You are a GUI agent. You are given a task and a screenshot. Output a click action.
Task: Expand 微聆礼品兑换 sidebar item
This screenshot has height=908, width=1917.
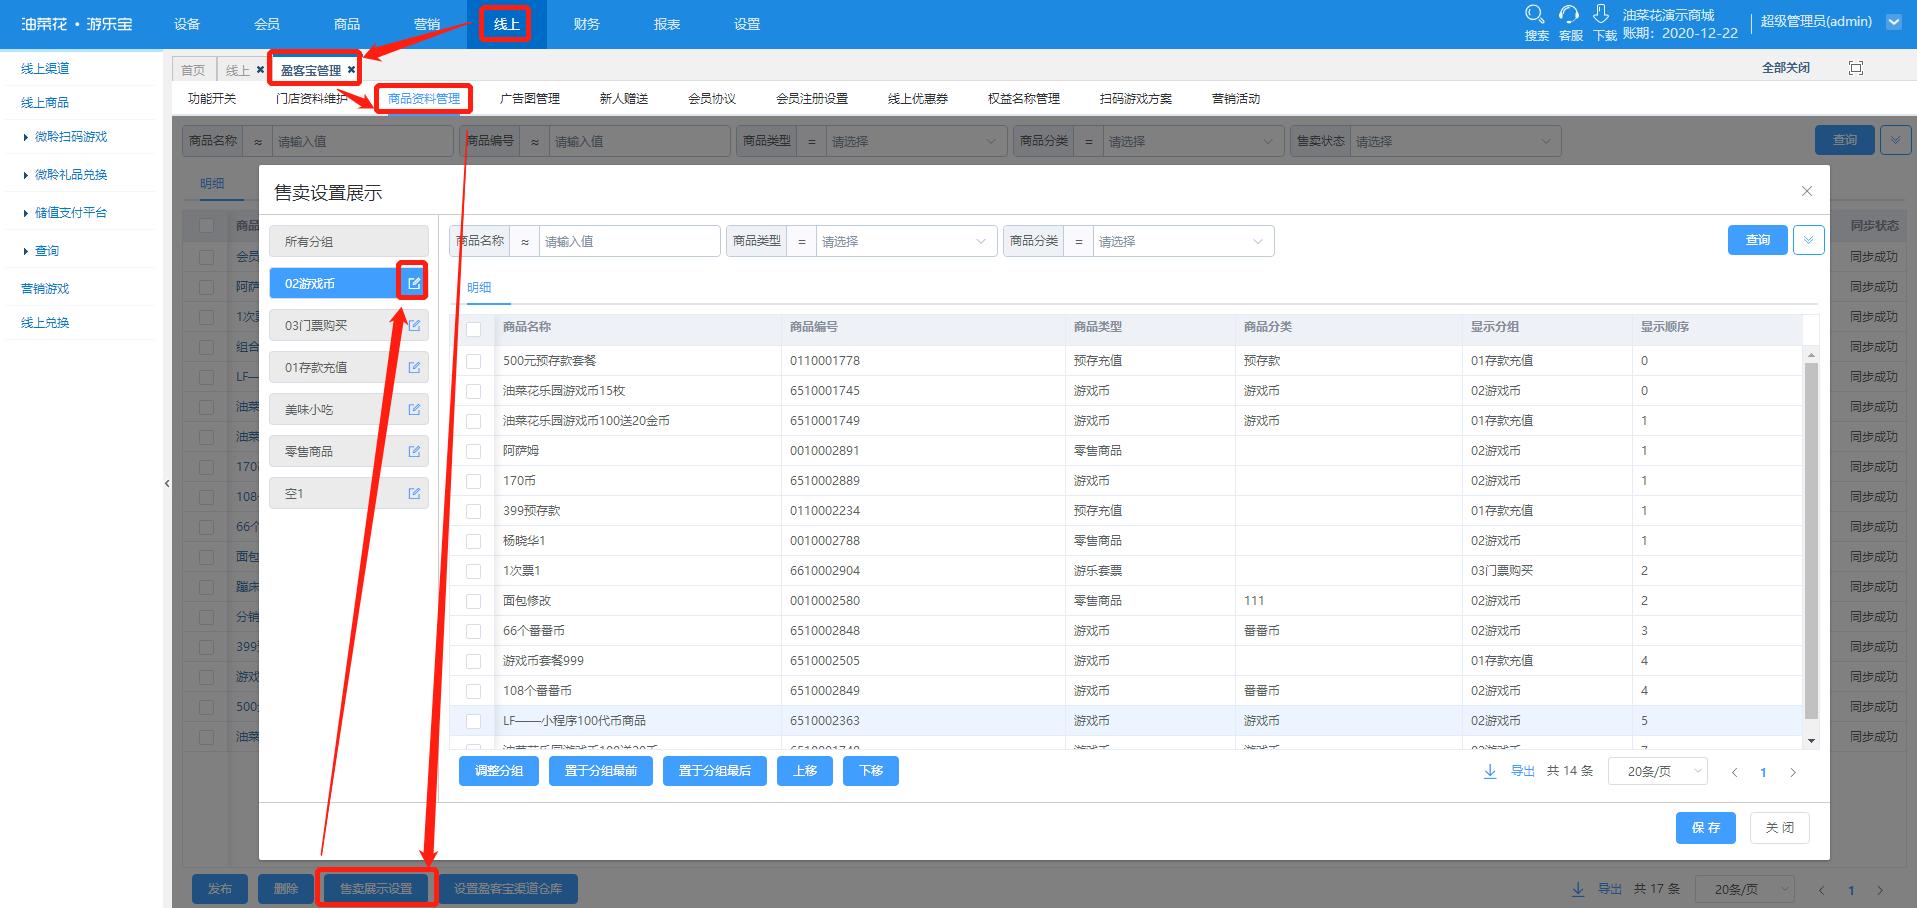pos(71,175)
